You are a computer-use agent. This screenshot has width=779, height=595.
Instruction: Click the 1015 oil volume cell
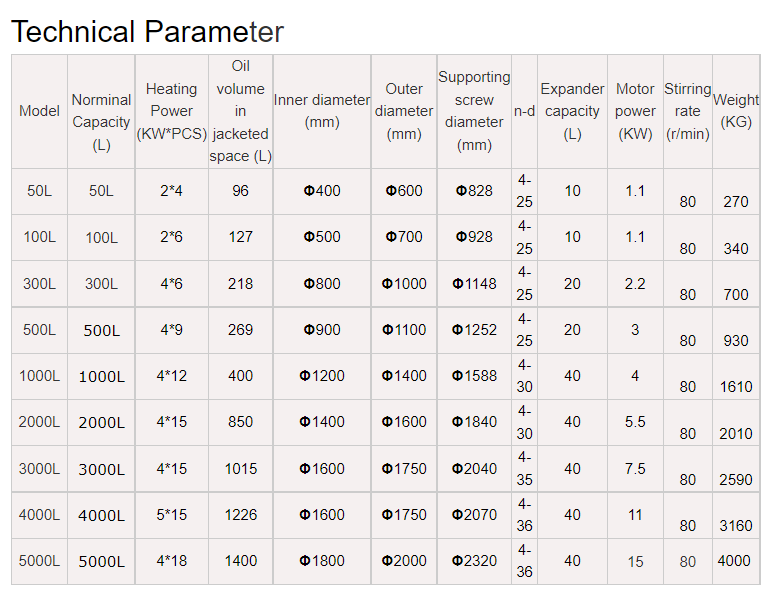[240, 468]
